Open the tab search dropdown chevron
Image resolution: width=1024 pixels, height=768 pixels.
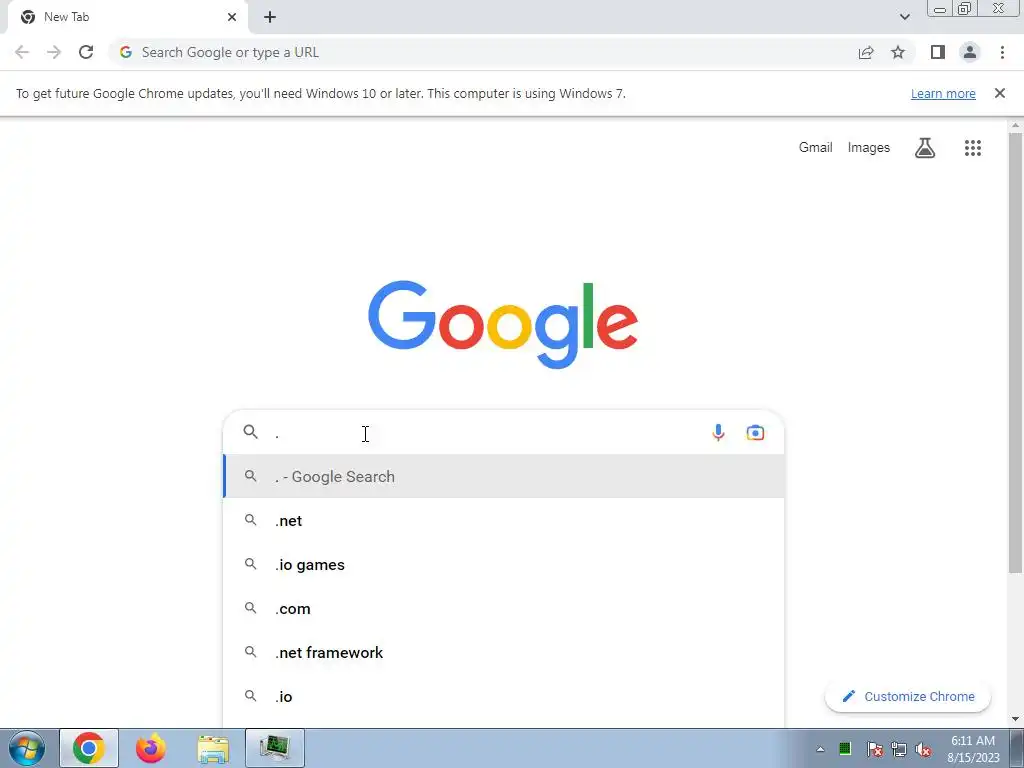(904, 17)
